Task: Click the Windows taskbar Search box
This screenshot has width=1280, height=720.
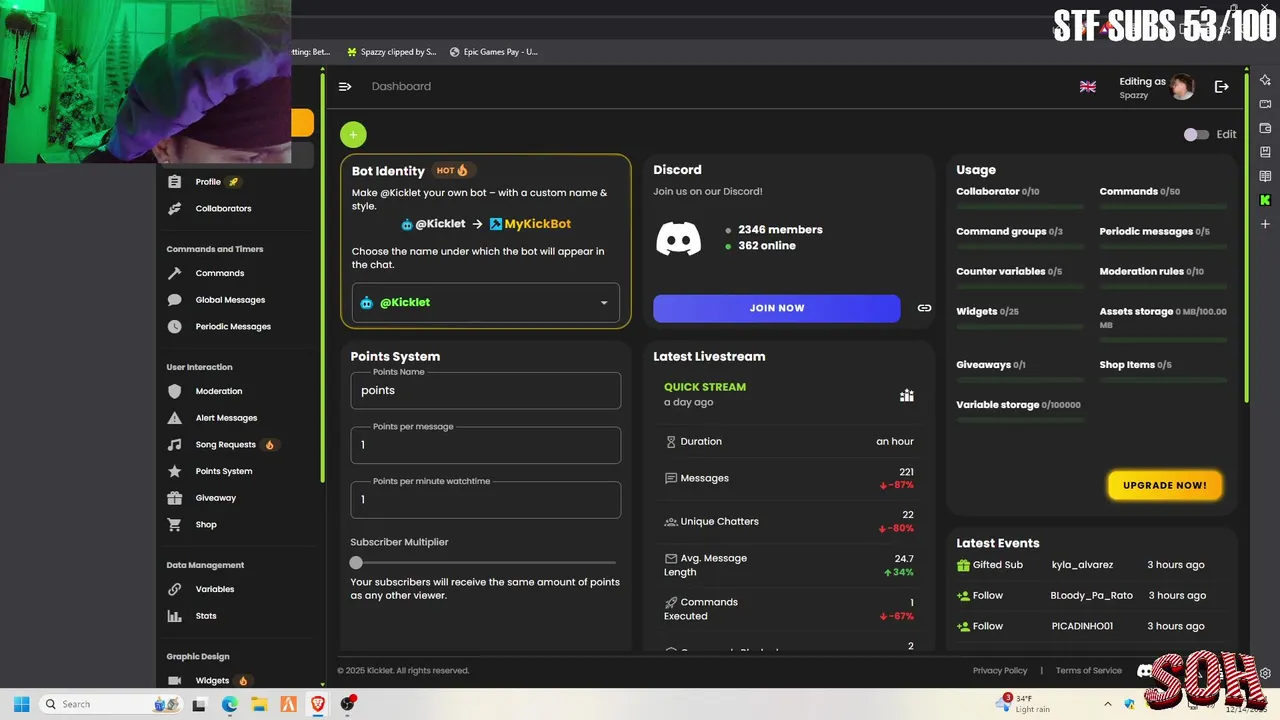Action: click(x=110, y=704)
